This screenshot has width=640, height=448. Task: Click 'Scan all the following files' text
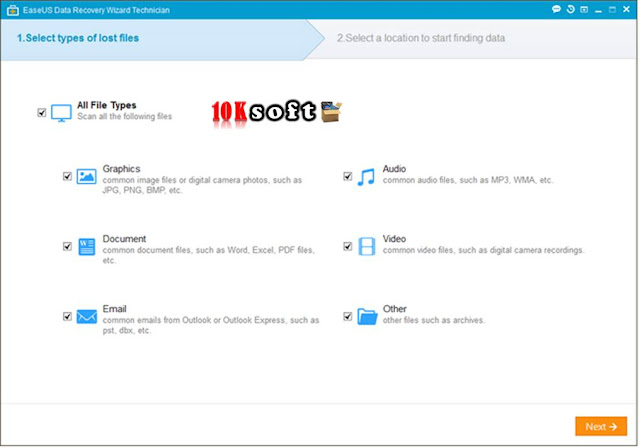pyautogui.click(x=124, y=116)
